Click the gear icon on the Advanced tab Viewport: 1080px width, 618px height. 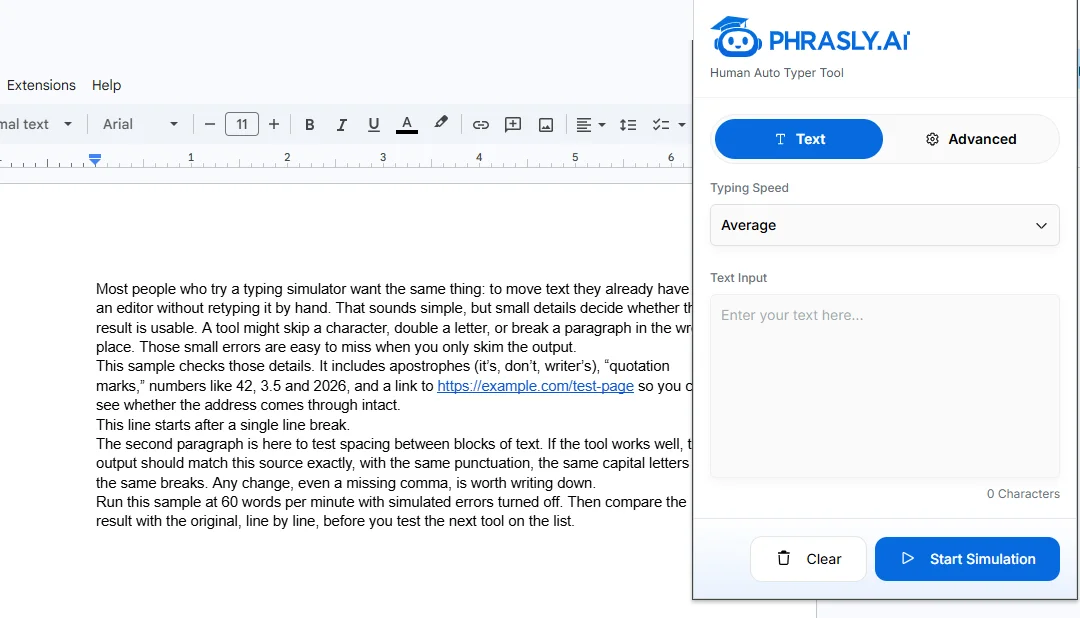point(932,139)
